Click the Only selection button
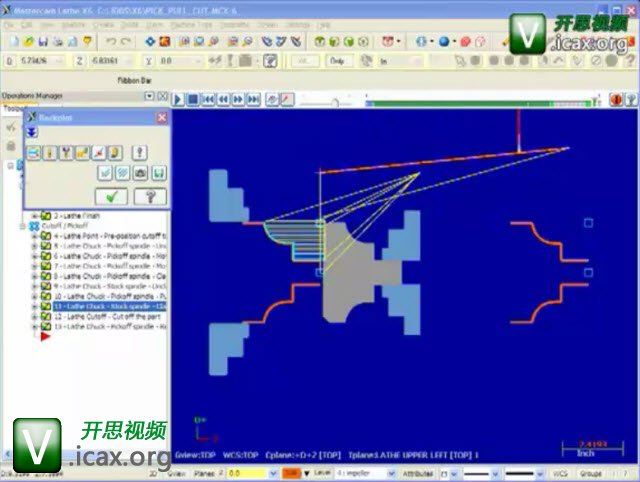Viewport: 640px width, 482px height. point(337,61)
